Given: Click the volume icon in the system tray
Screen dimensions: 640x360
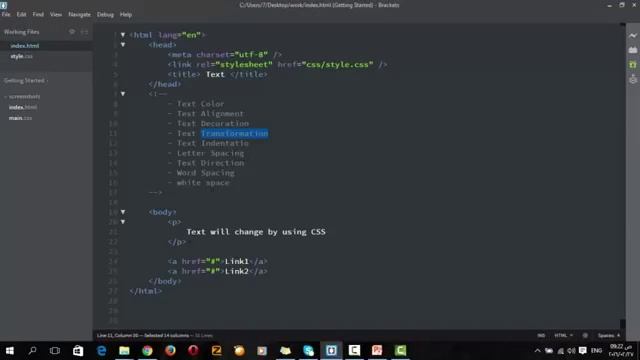Looking at the screenshot, I should (x=571, y=351).
